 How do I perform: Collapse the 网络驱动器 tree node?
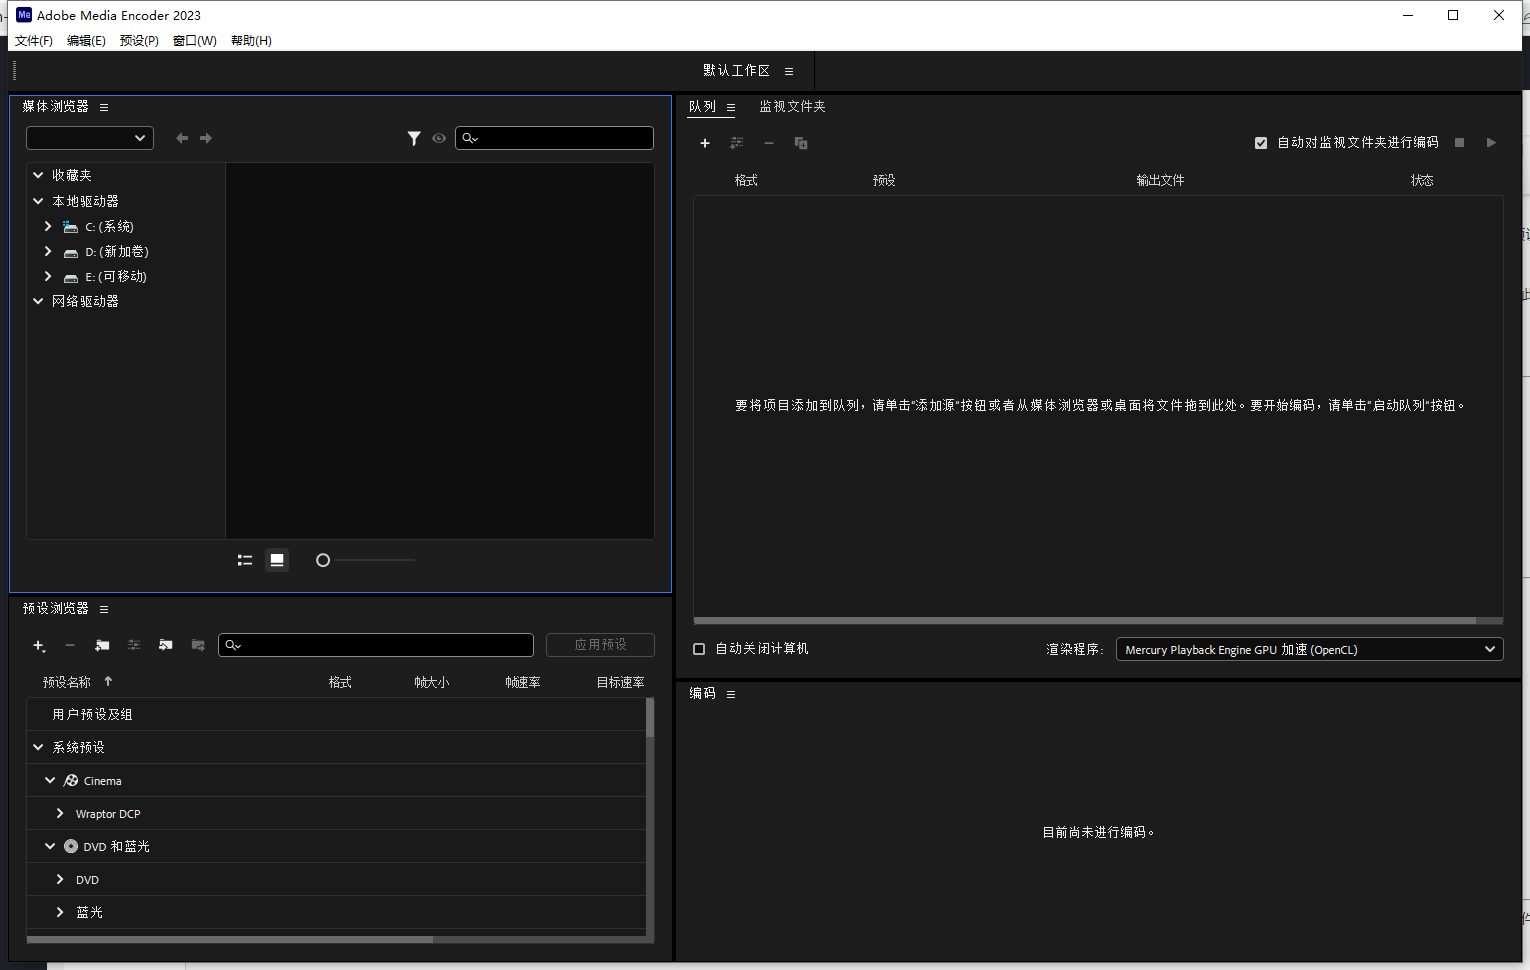tap(38, 301)
